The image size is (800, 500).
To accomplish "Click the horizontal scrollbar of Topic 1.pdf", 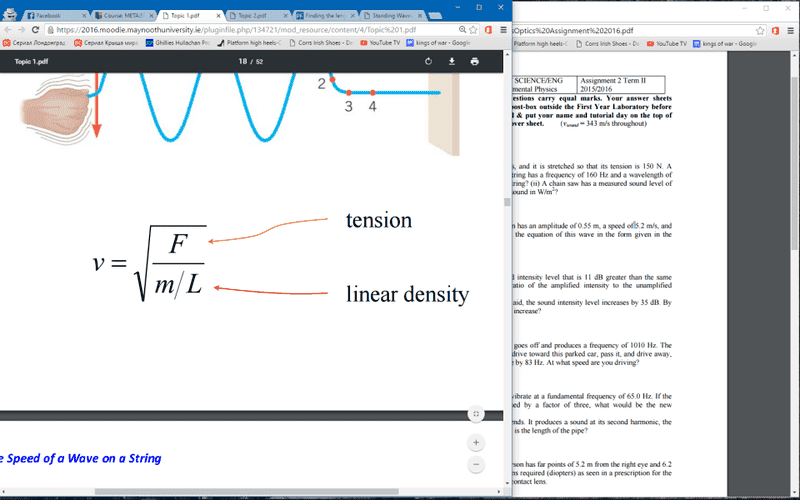I will [246, 492].
